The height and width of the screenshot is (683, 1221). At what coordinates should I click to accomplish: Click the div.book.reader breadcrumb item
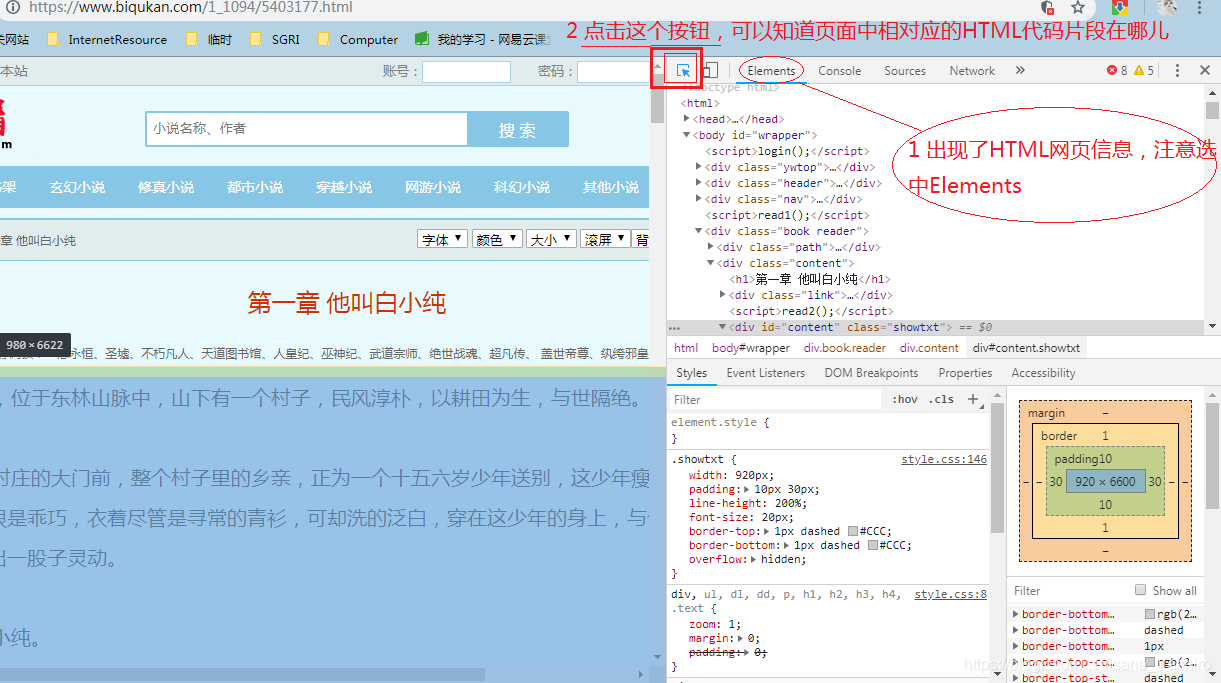(x=844, y=347)
